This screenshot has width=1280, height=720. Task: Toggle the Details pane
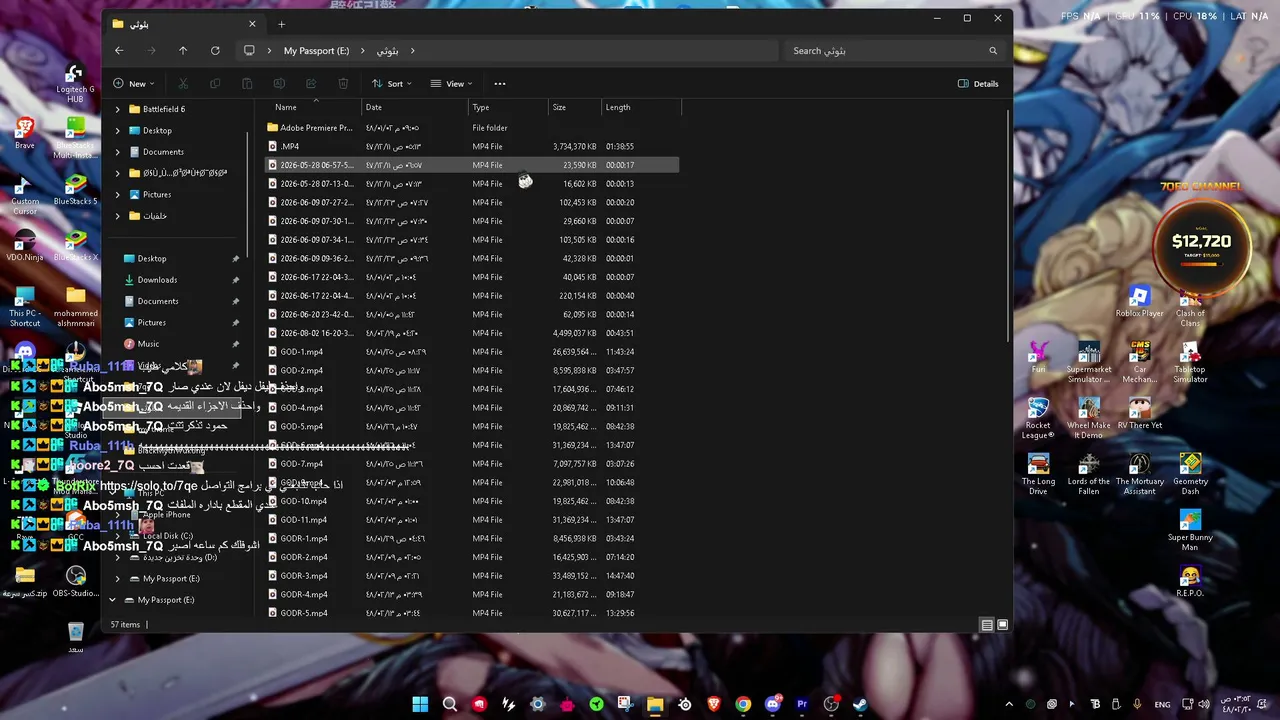click(978, 84)
